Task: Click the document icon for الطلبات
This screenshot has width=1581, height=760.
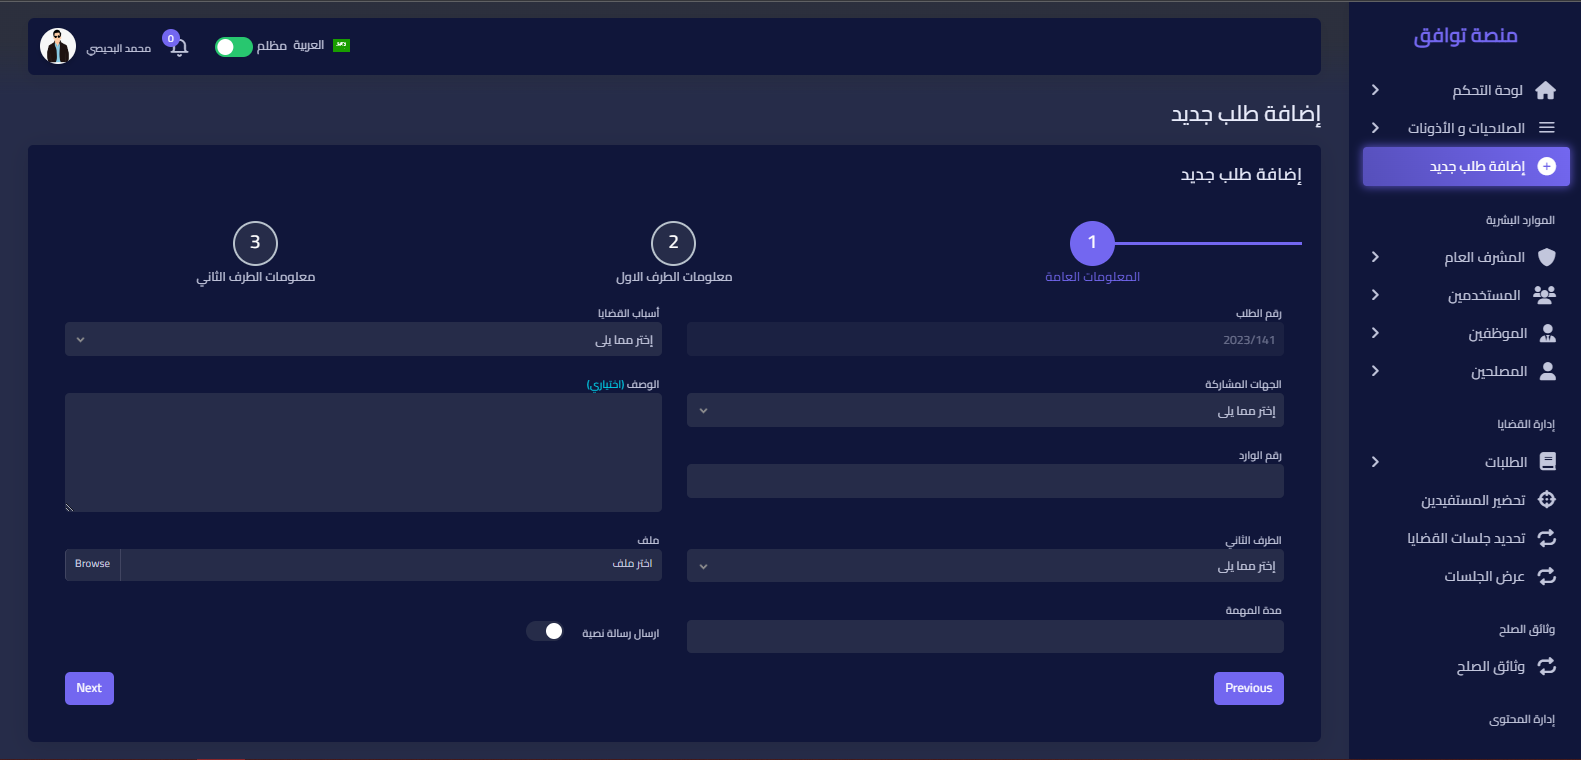Action: point(1547,462)
